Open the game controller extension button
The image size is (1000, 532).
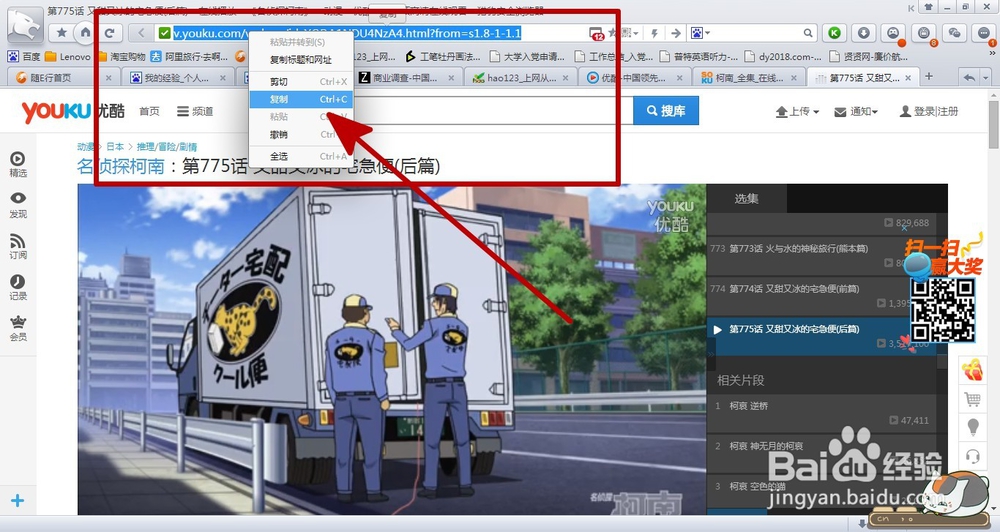tap(893, 33)
